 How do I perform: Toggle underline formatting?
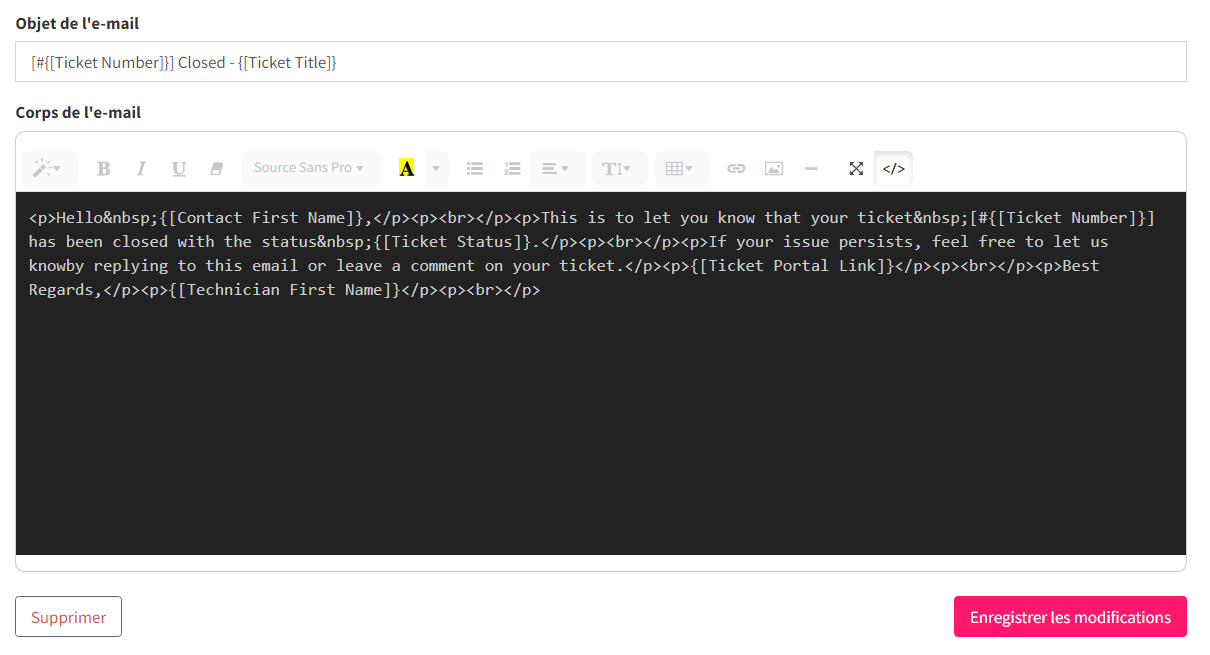(179, 168)
